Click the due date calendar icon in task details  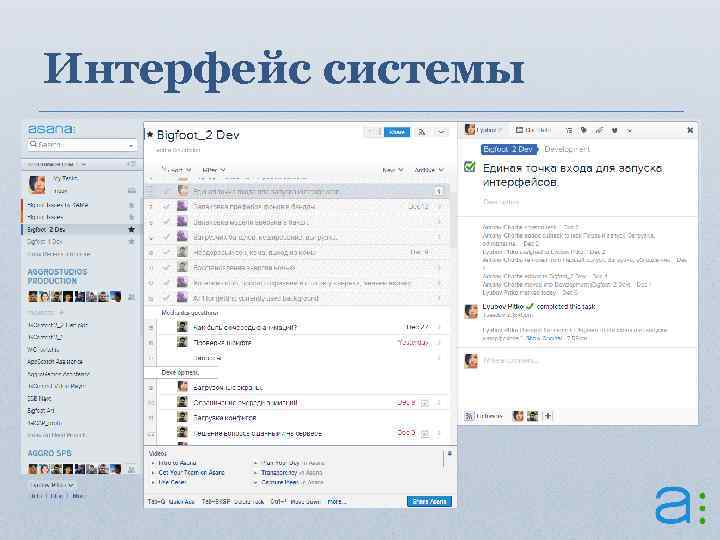pos(519,130)
